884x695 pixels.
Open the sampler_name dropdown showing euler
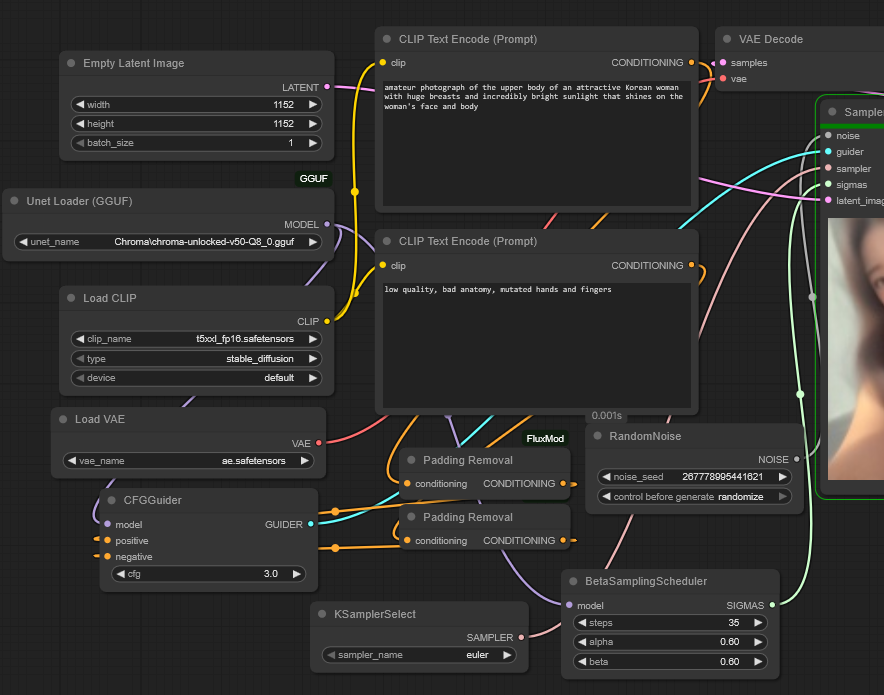(x=419, y=654)
